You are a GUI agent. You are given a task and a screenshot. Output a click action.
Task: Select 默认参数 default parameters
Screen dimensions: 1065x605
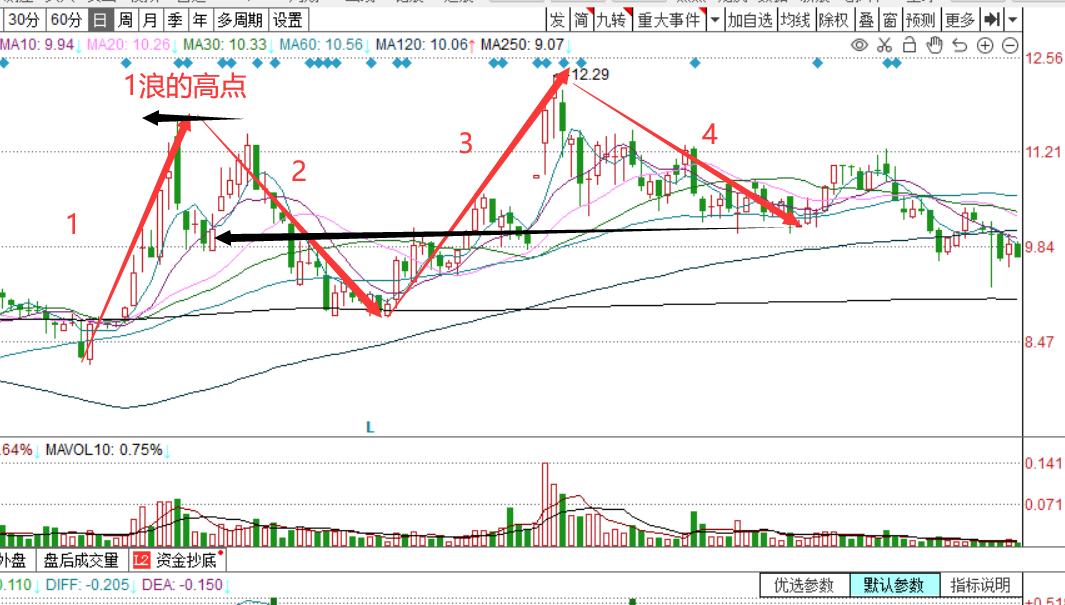(x=894, y=585)
